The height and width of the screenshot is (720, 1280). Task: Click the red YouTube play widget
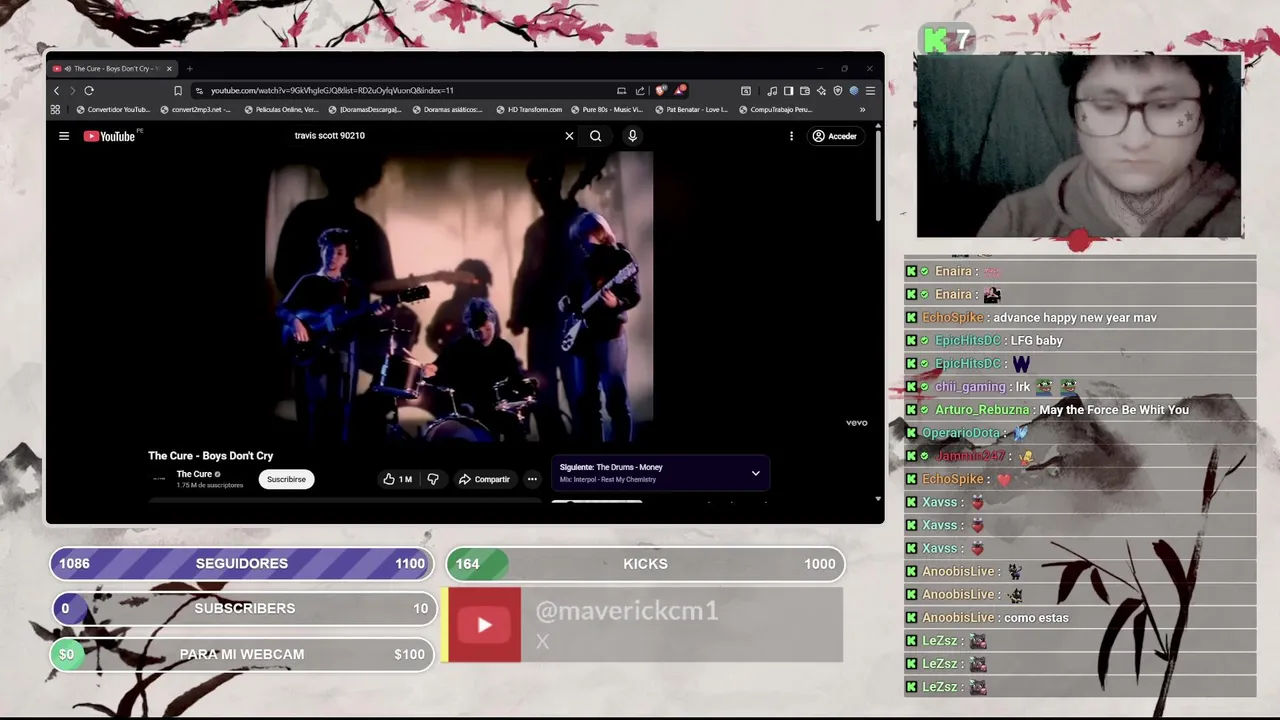[484, 625]
